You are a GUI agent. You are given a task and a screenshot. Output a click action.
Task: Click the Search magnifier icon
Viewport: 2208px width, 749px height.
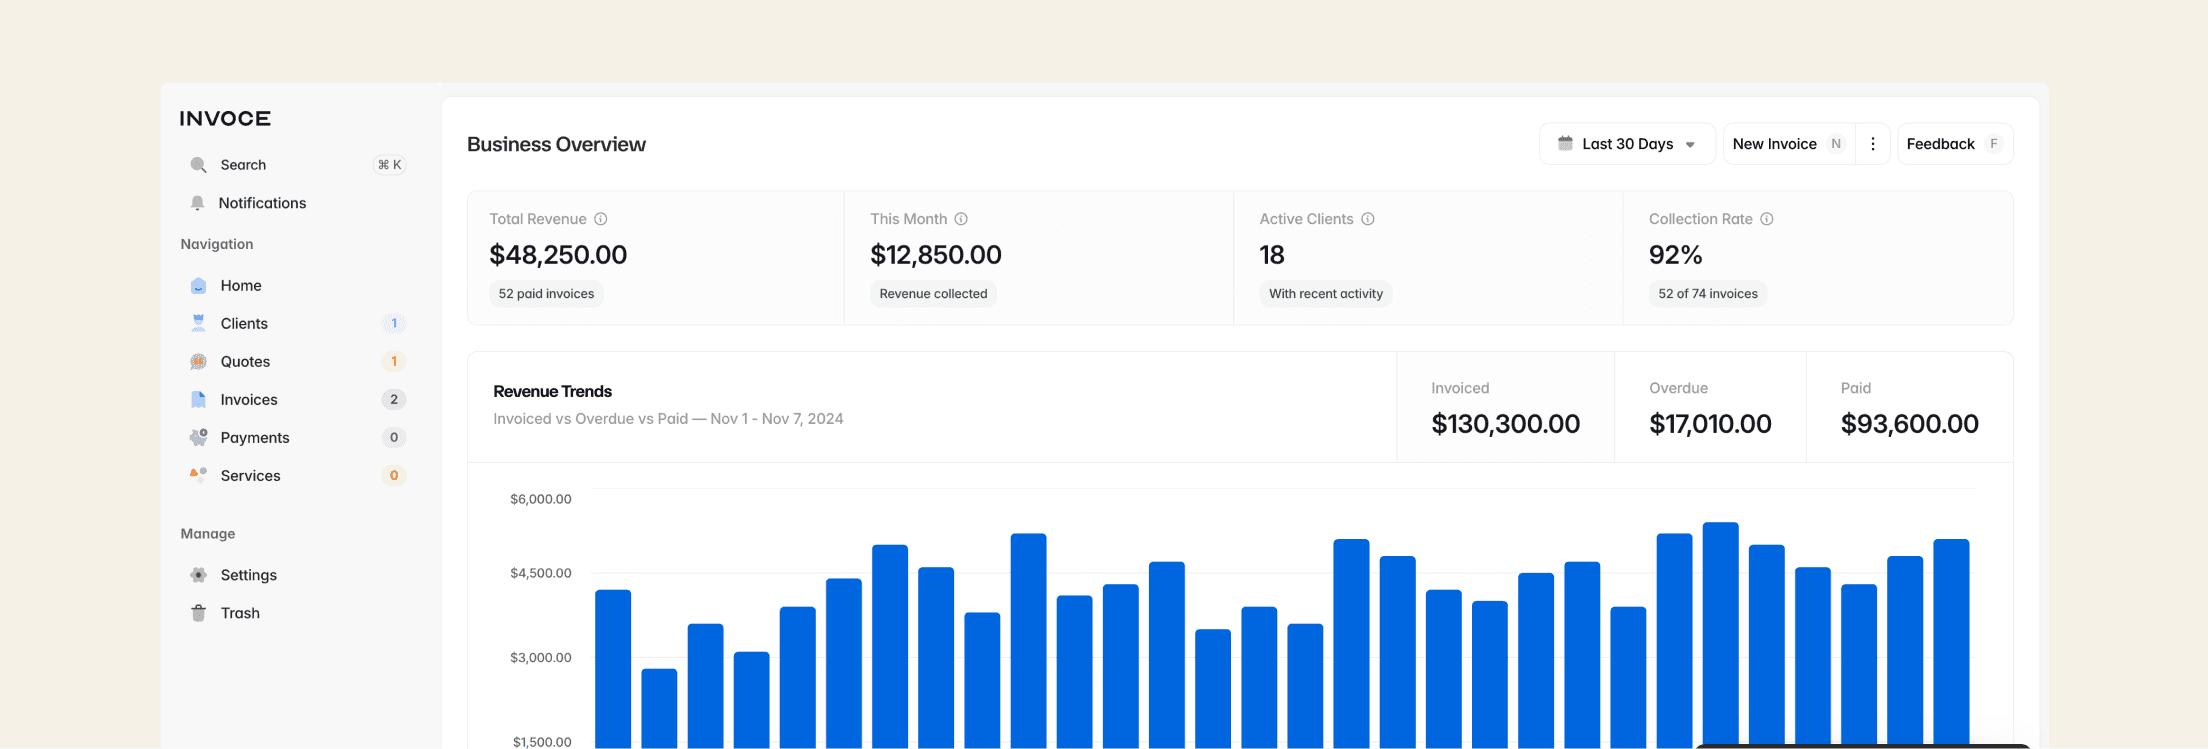(198, 165)
